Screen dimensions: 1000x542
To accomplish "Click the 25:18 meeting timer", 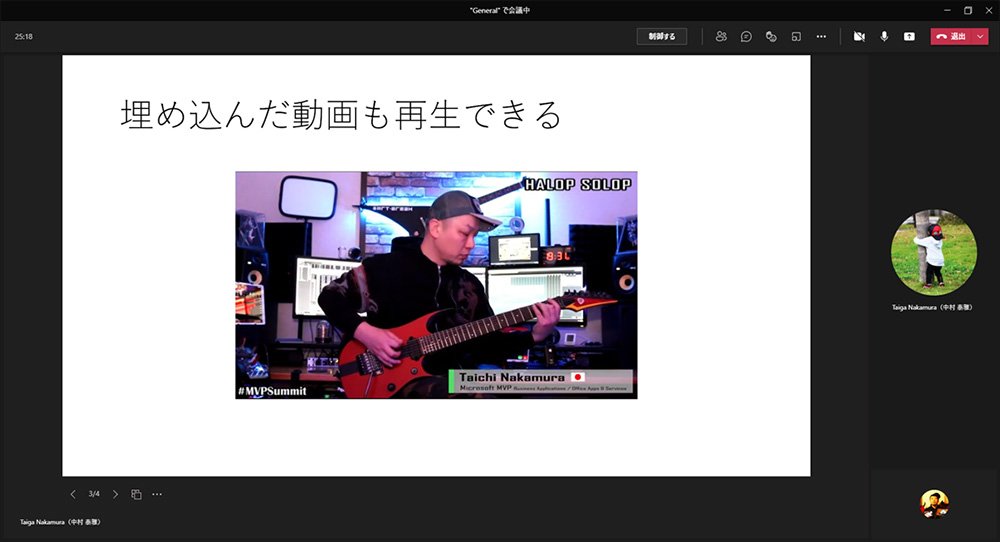I will (24, 36).
